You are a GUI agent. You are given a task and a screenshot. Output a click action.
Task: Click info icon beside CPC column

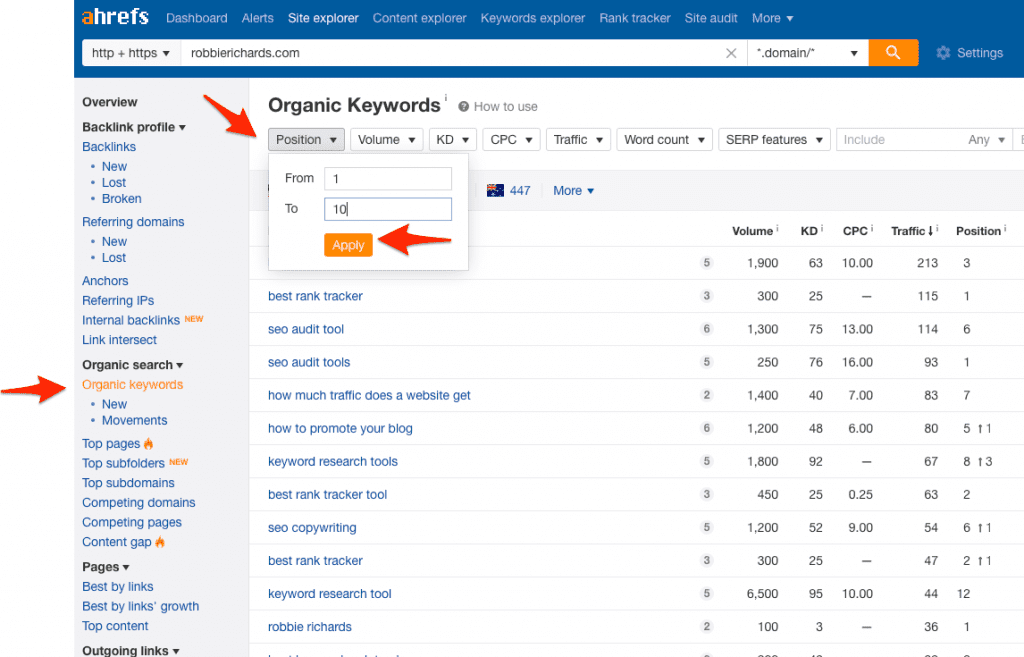tap(872, 229)
